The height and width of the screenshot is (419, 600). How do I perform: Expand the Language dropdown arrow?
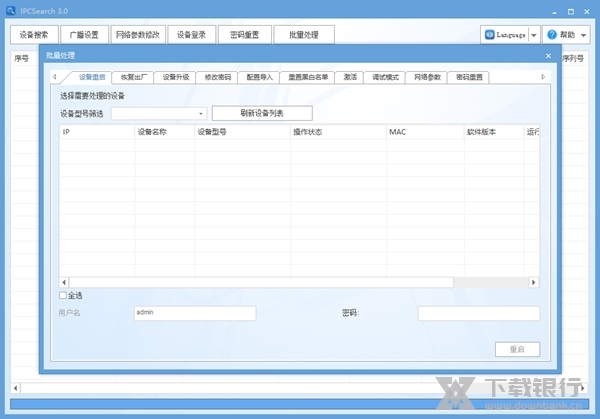534,35
